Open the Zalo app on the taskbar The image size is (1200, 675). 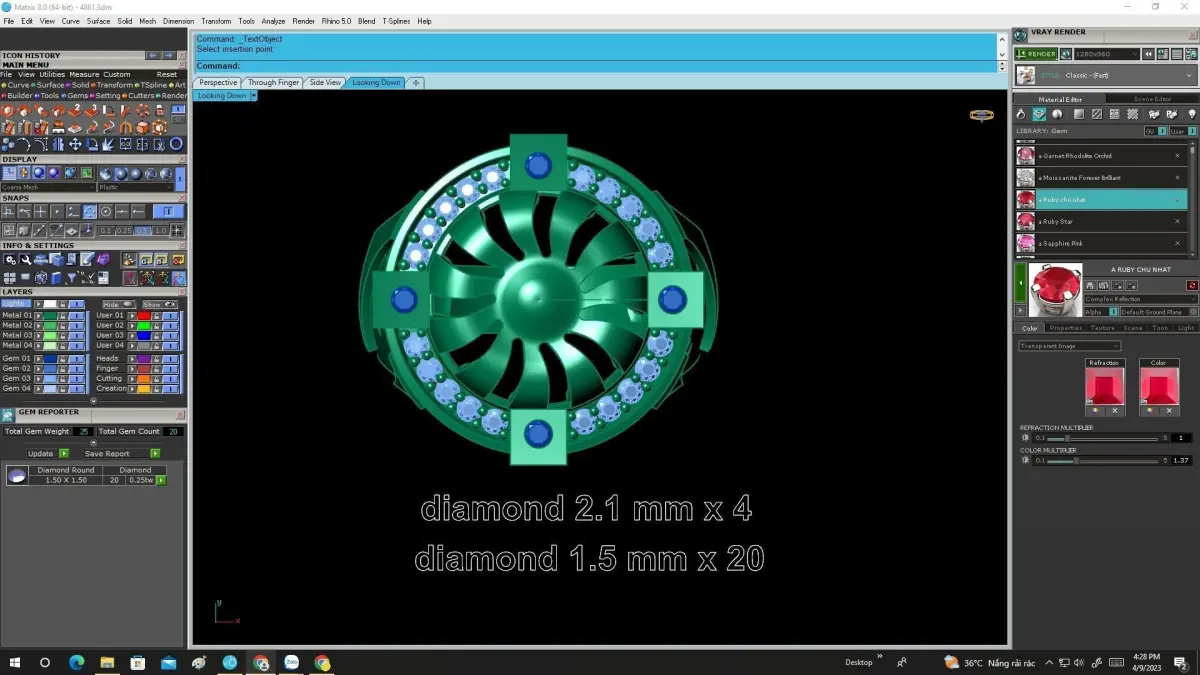(x=291, y=662)
